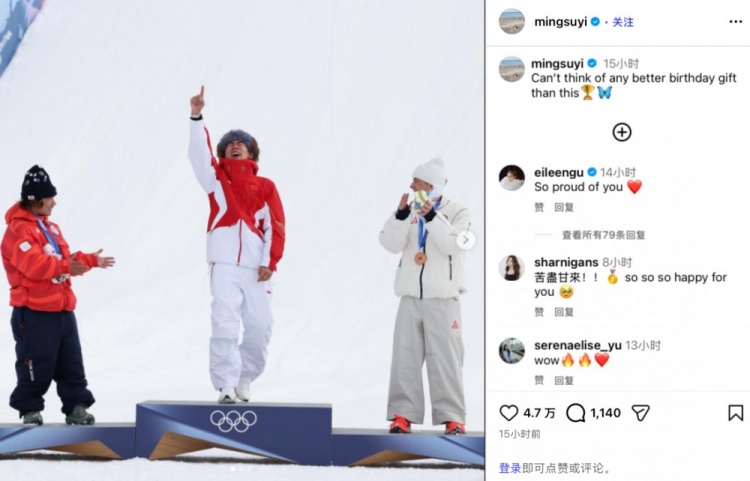Click the 登录 login link
Screen dimensions: 750x481
[510, 468]
